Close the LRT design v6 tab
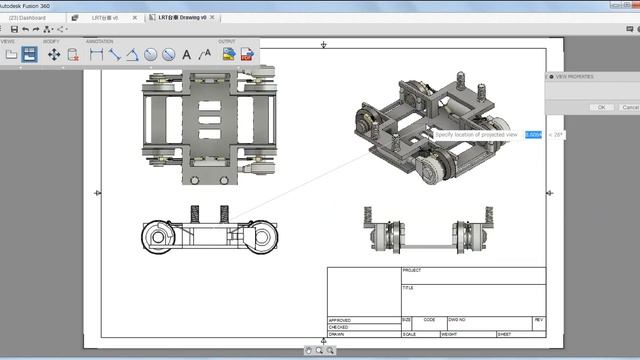Image resolution: width=640 pixels, height=360 pixels. point(135,18)
